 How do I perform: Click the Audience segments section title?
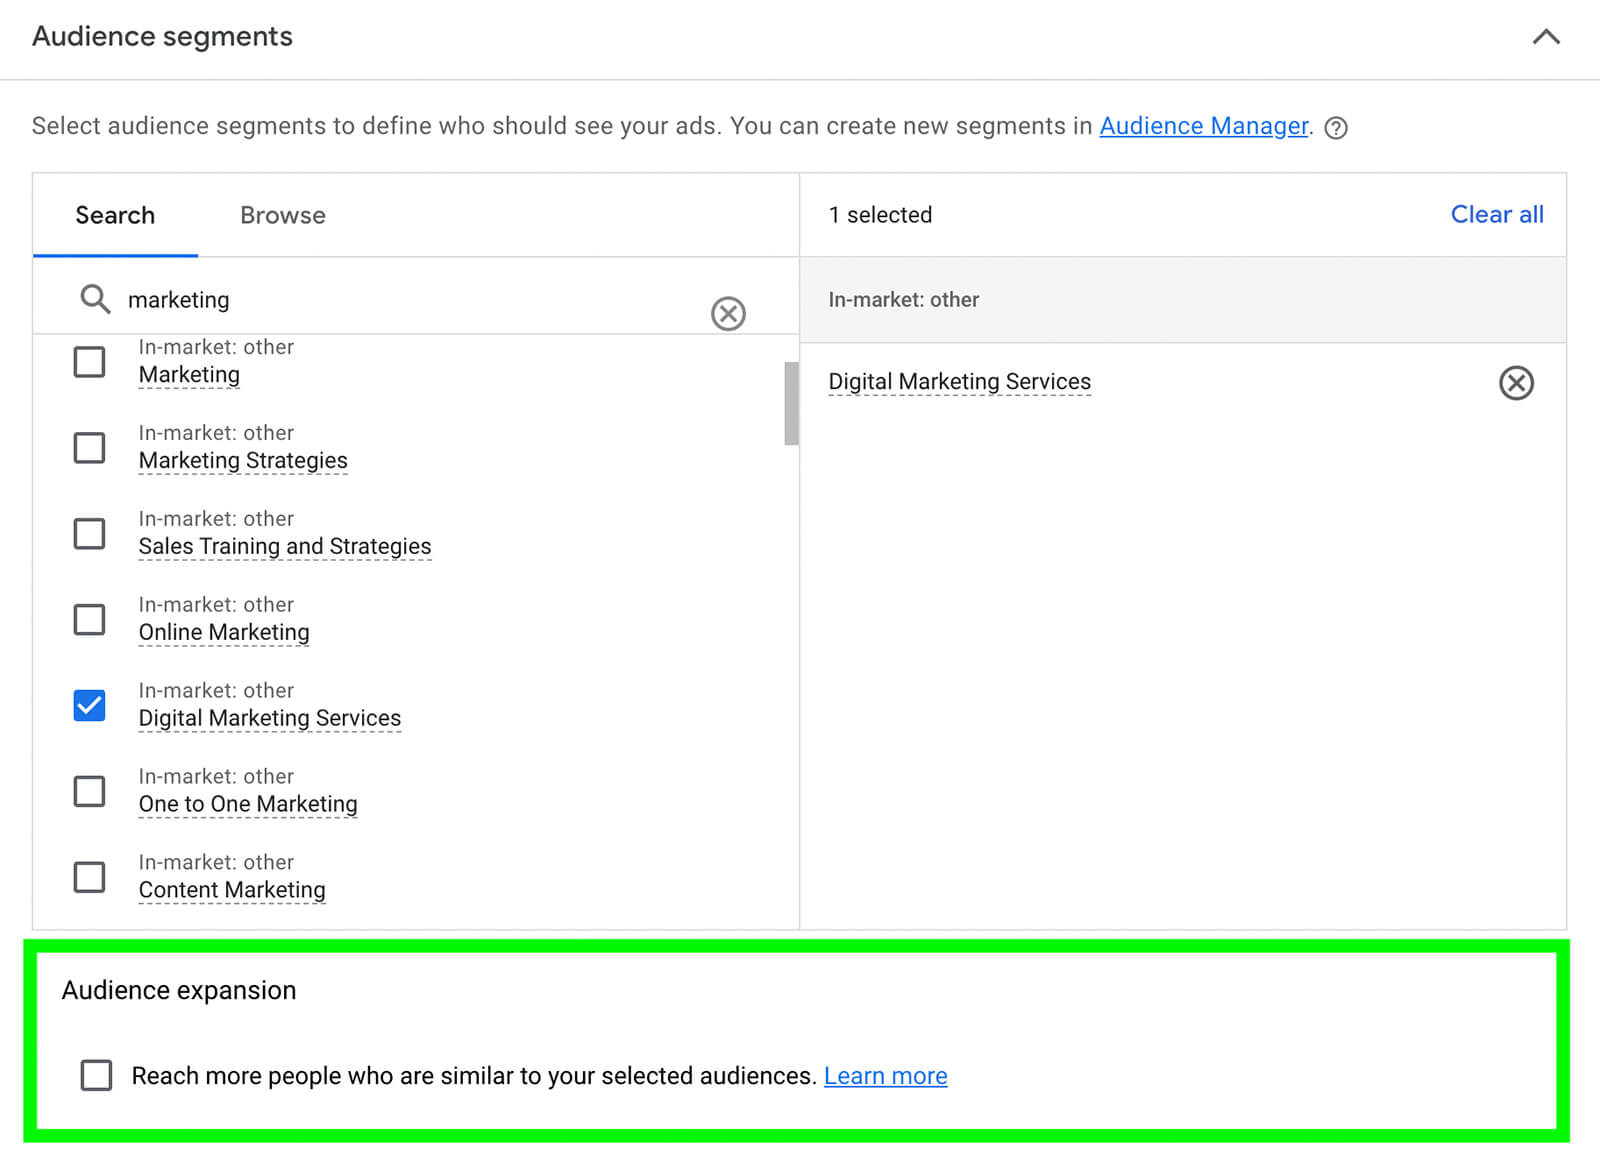162,37
